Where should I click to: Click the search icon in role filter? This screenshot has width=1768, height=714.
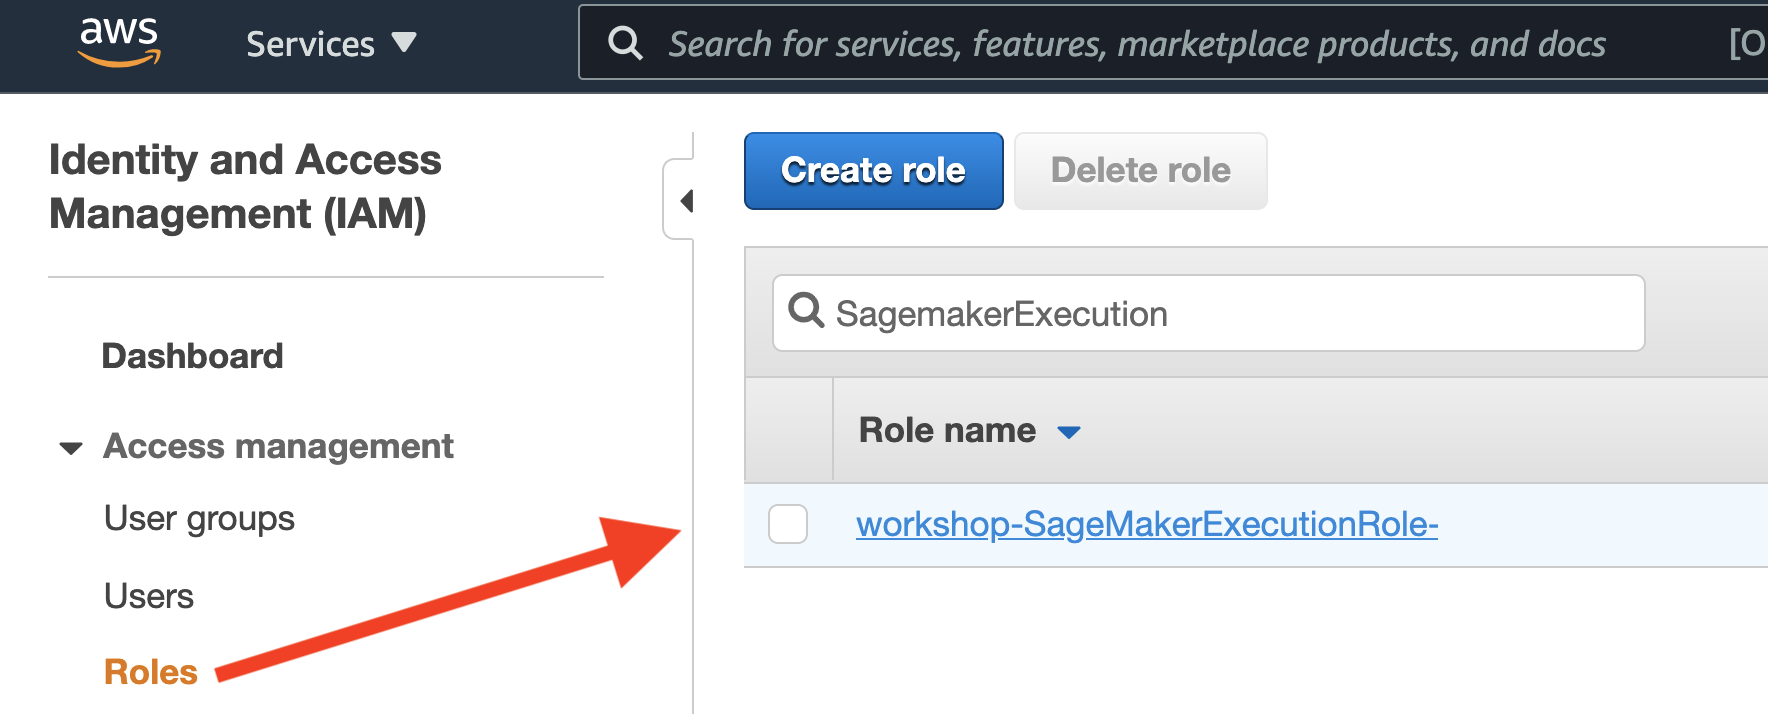tap(805, 311)
